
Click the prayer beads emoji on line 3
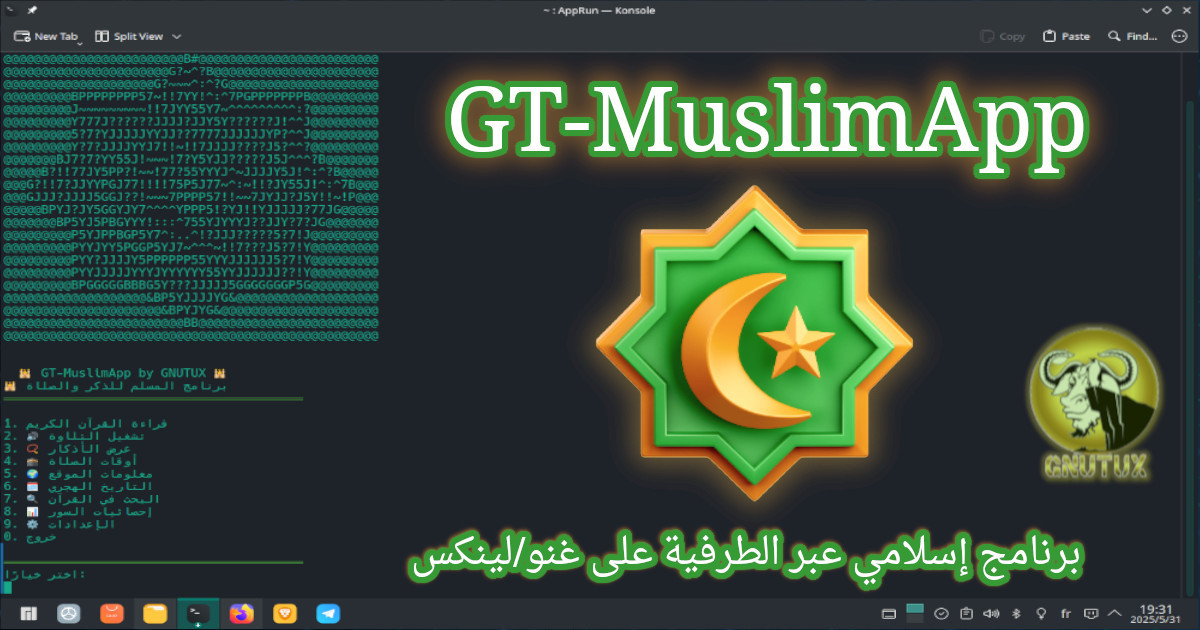tap(32, 449)
